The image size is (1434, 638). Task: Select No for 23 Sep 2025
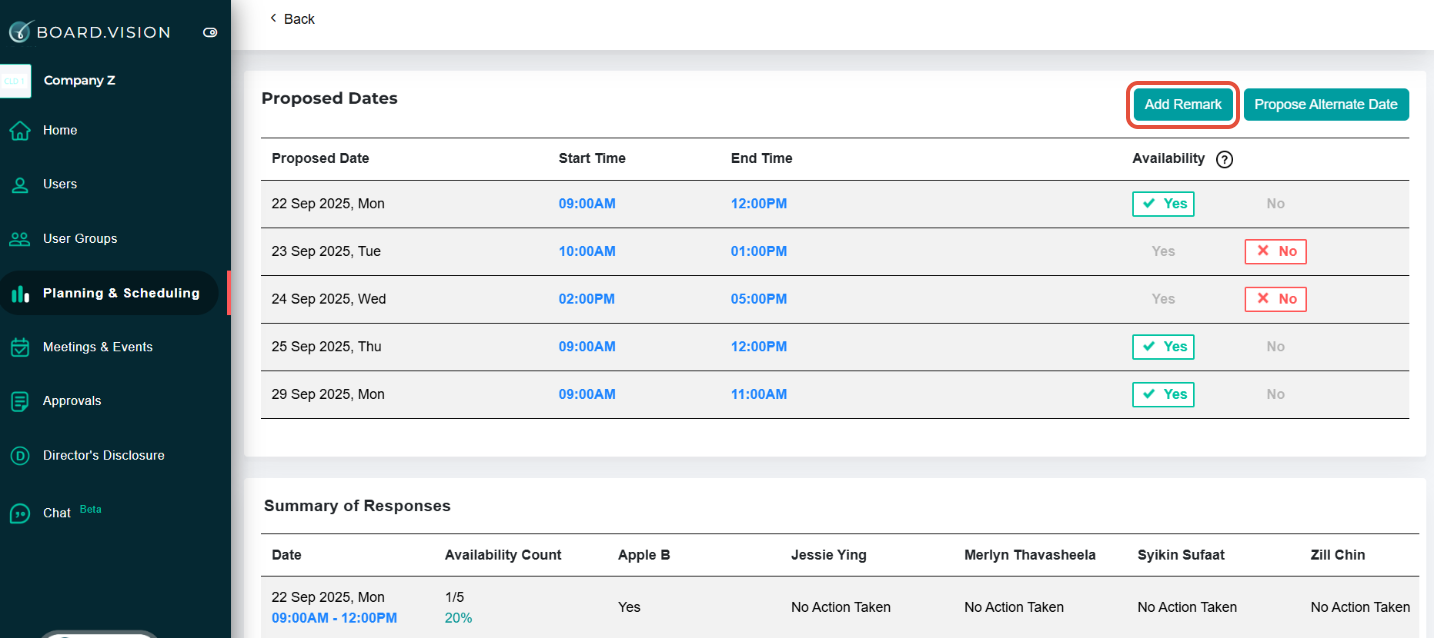[1275, 252]
